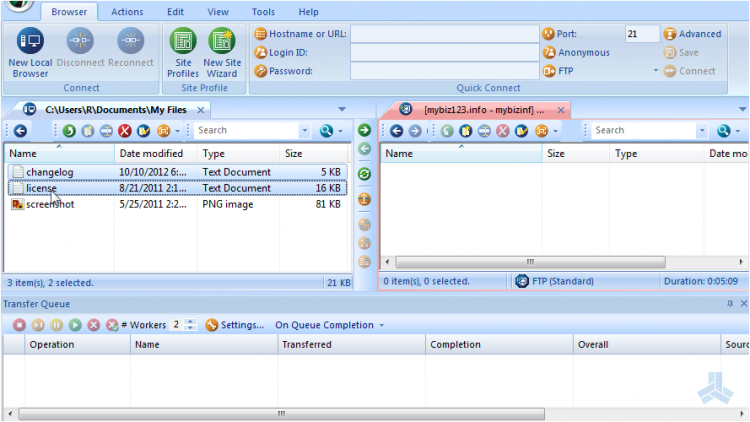Click the remote pane horizontal scrollbar
The width and height of the screenshot is (750, 422).
tap(530, 262)
